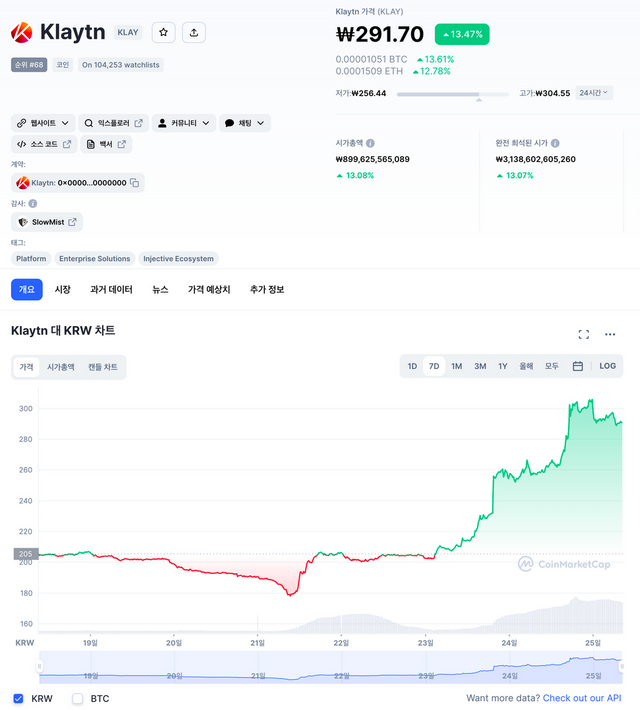
Task: Click info icon next to 감사 label
Action: (33, 204)
